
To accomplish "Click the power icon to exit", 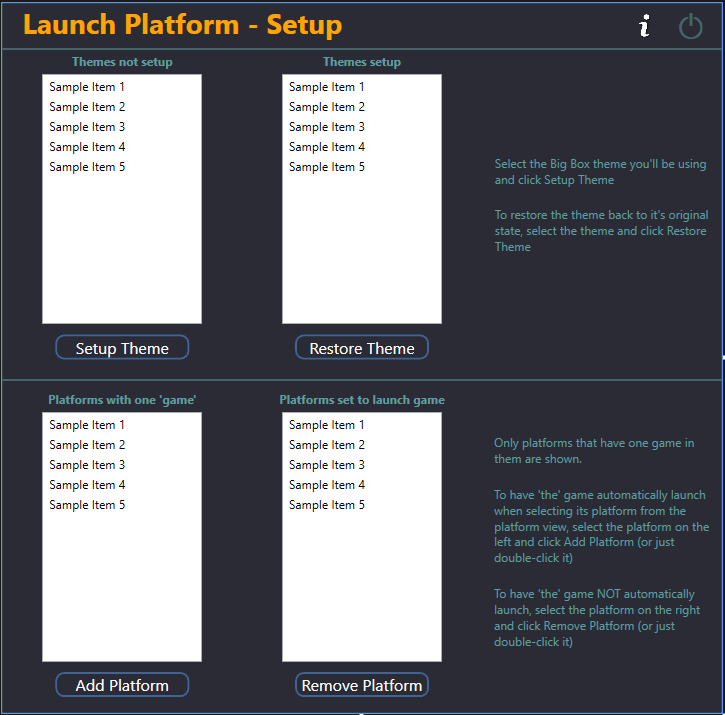I will tap(691, 26).
